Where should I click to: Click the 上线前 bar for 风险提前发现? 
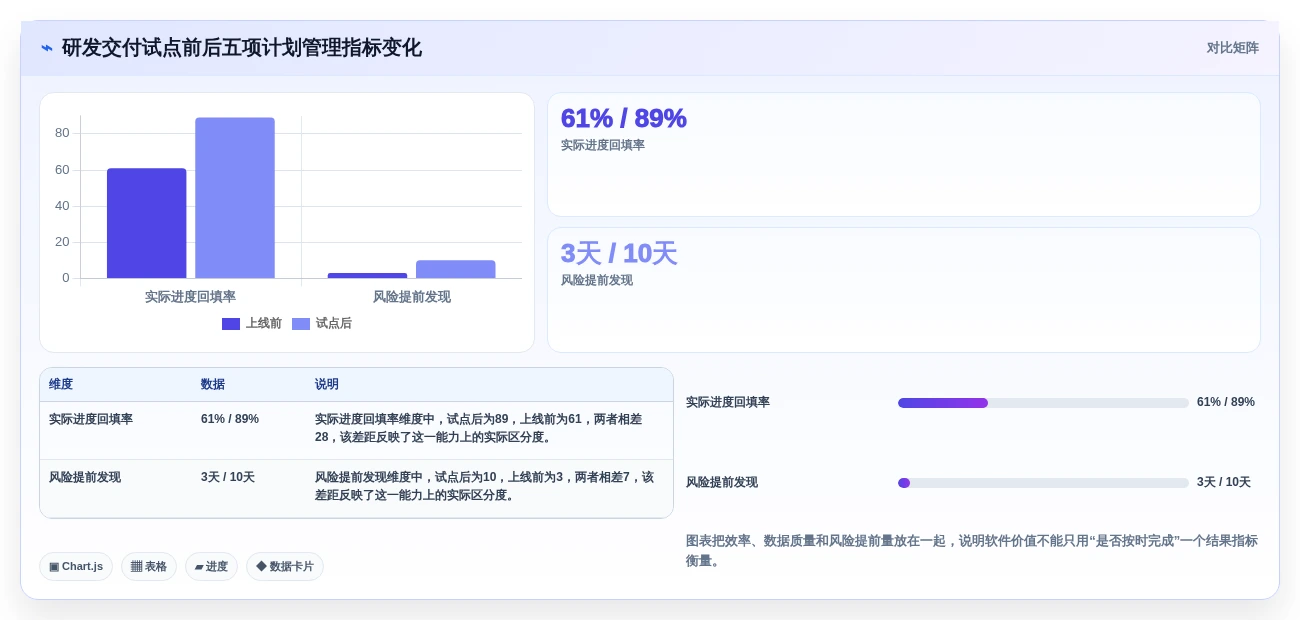point(367,275)
